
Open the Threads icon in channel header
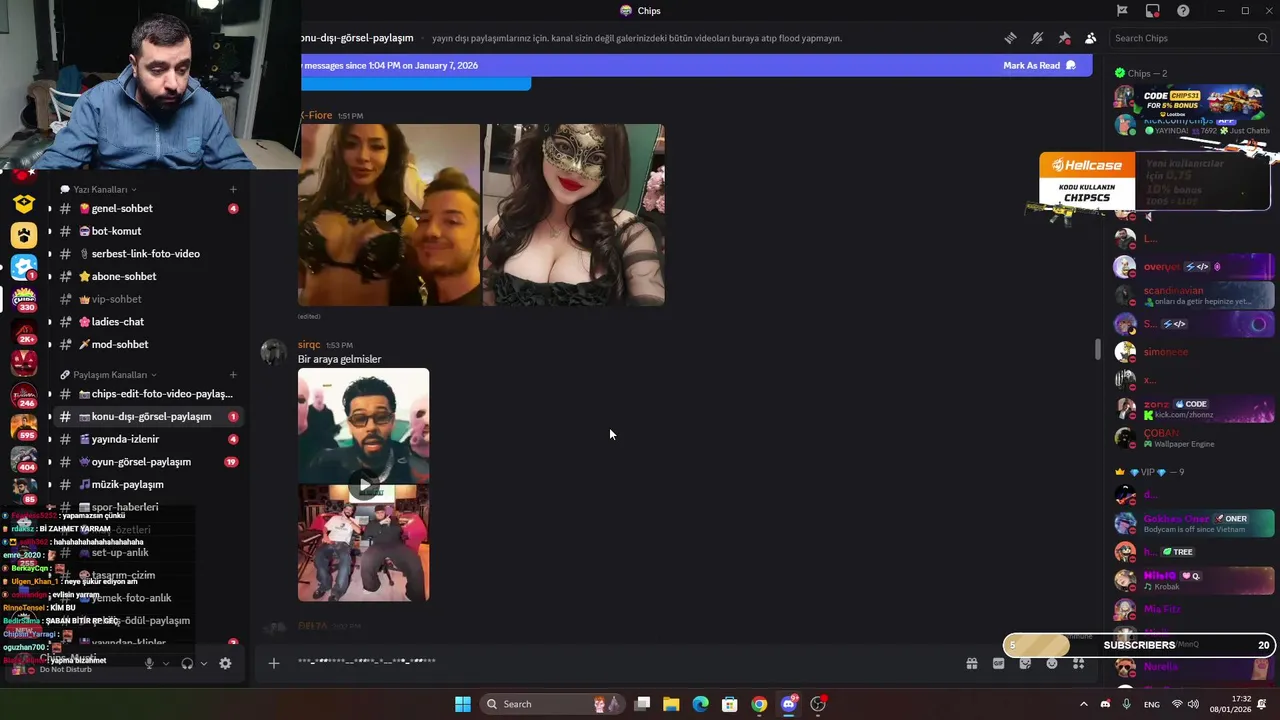tap(1010, 38)
